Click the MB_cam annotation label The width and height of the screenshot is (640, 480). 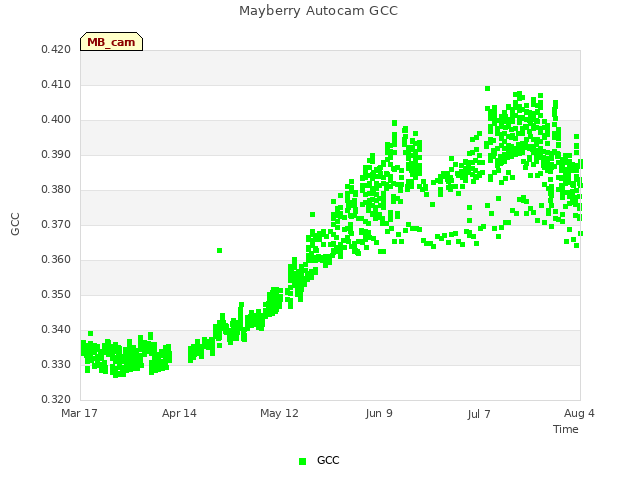click(111, 42)
